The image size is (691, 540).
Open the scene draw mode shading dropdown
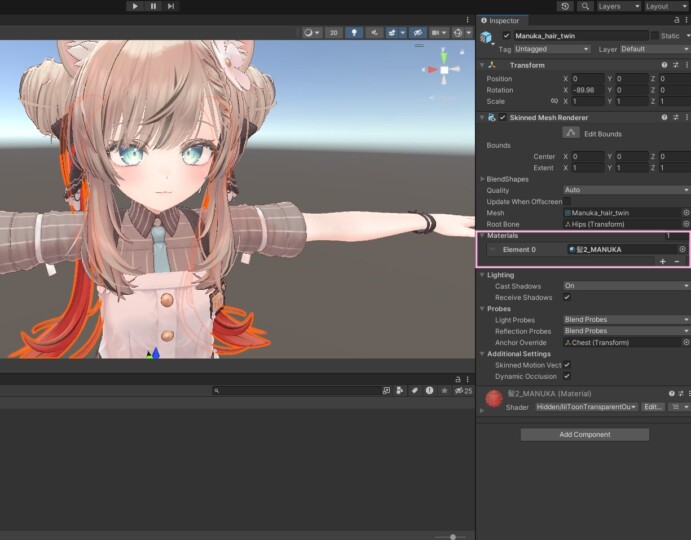point(312,33)
